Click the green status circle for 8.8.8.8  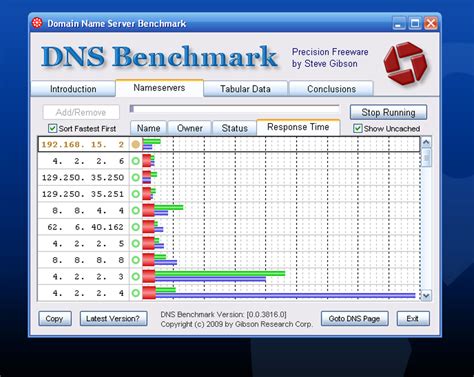tap(135, 260)
